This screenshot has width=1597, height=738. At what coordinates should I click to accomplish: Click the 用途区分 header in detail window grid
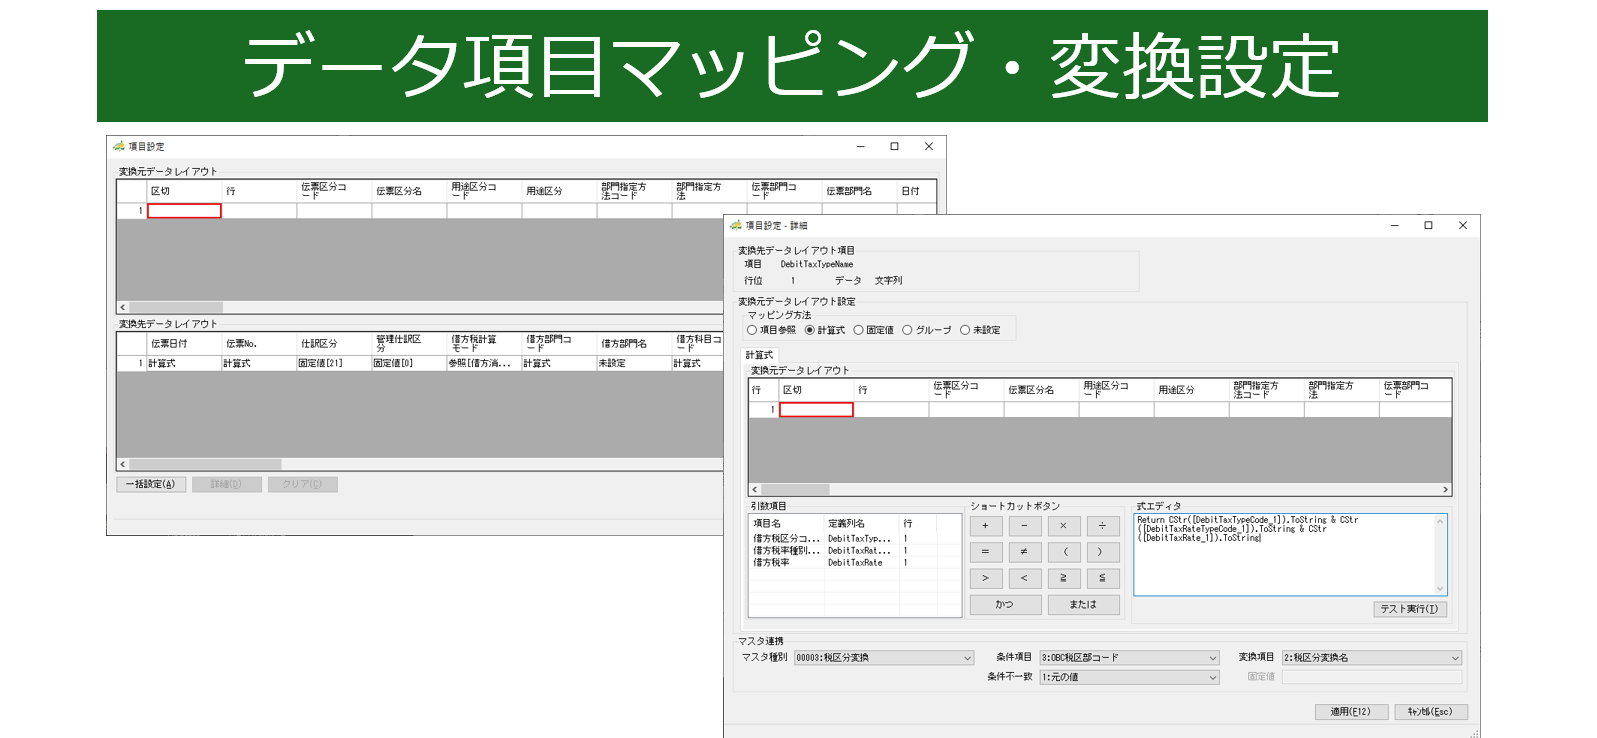click(1191, 390)
